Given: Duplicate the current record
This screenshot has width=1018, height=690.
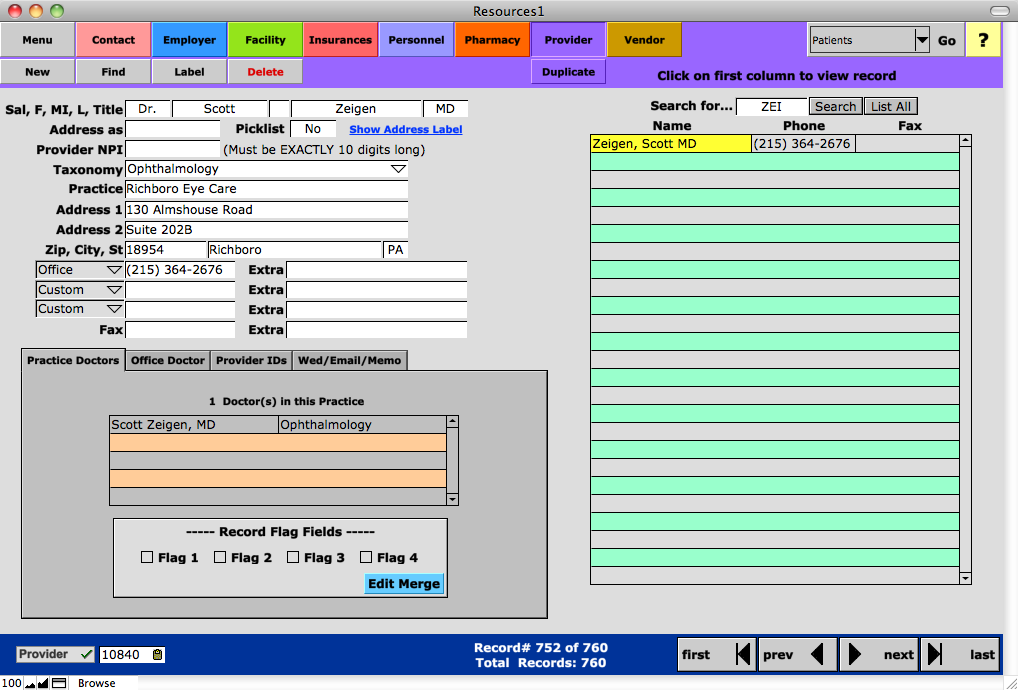Looking at the screenshot, I should (x=568, y=71).
